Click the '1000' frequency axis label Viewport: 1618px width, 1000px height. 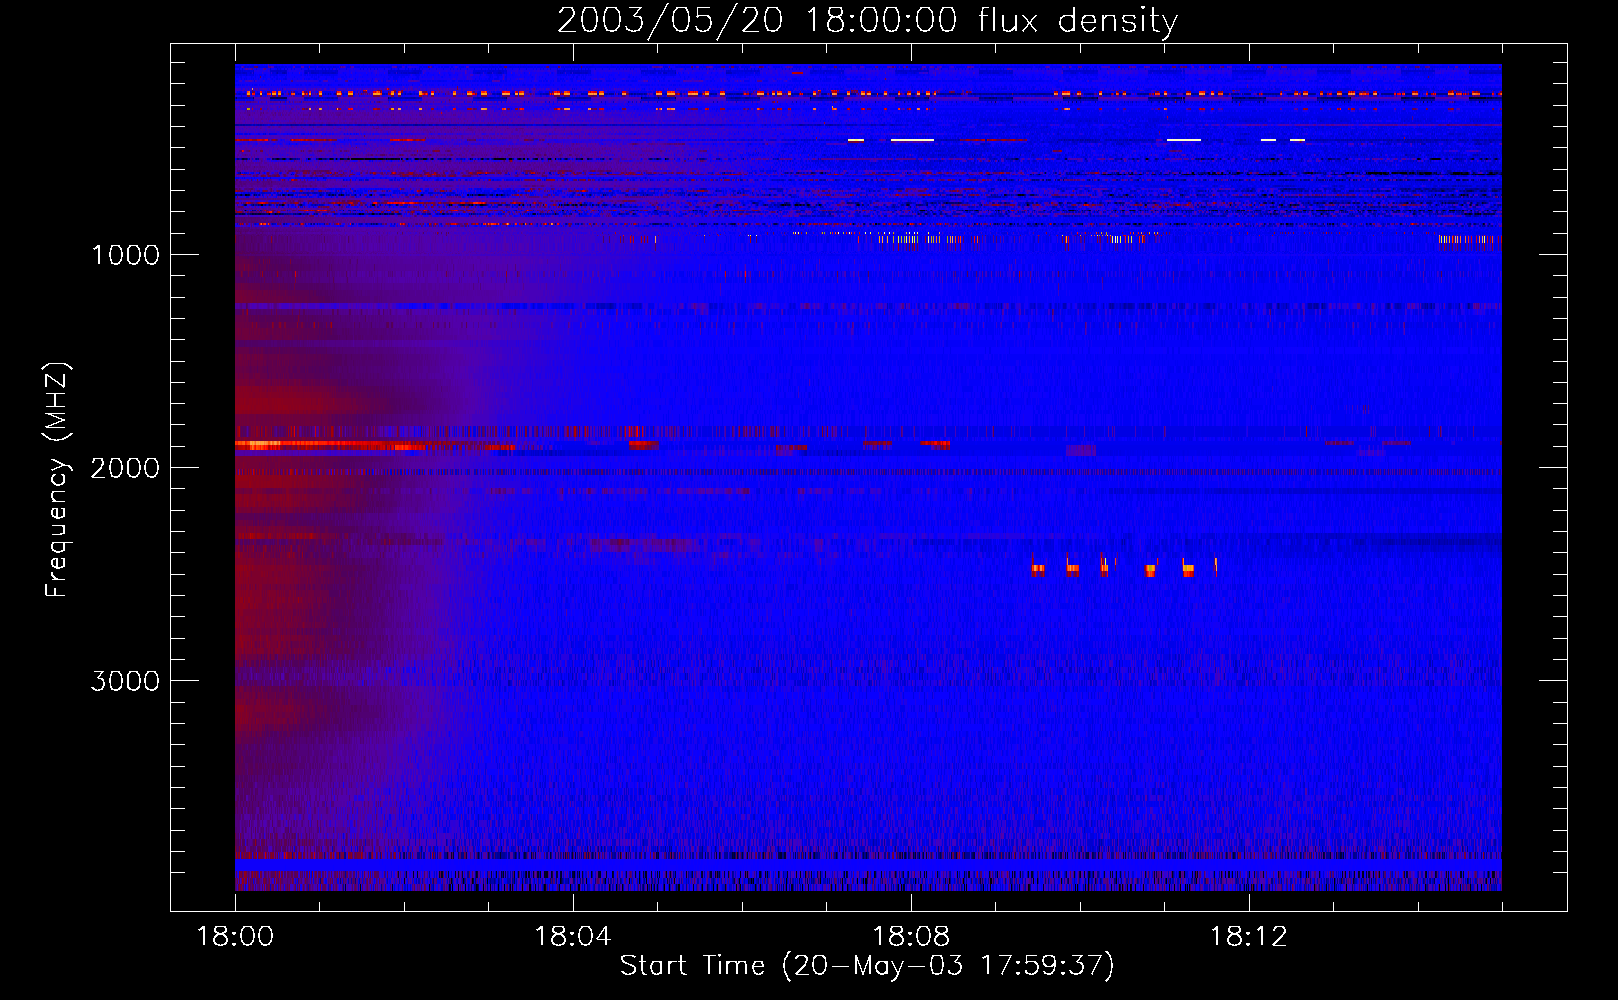[x=125, y=255]
